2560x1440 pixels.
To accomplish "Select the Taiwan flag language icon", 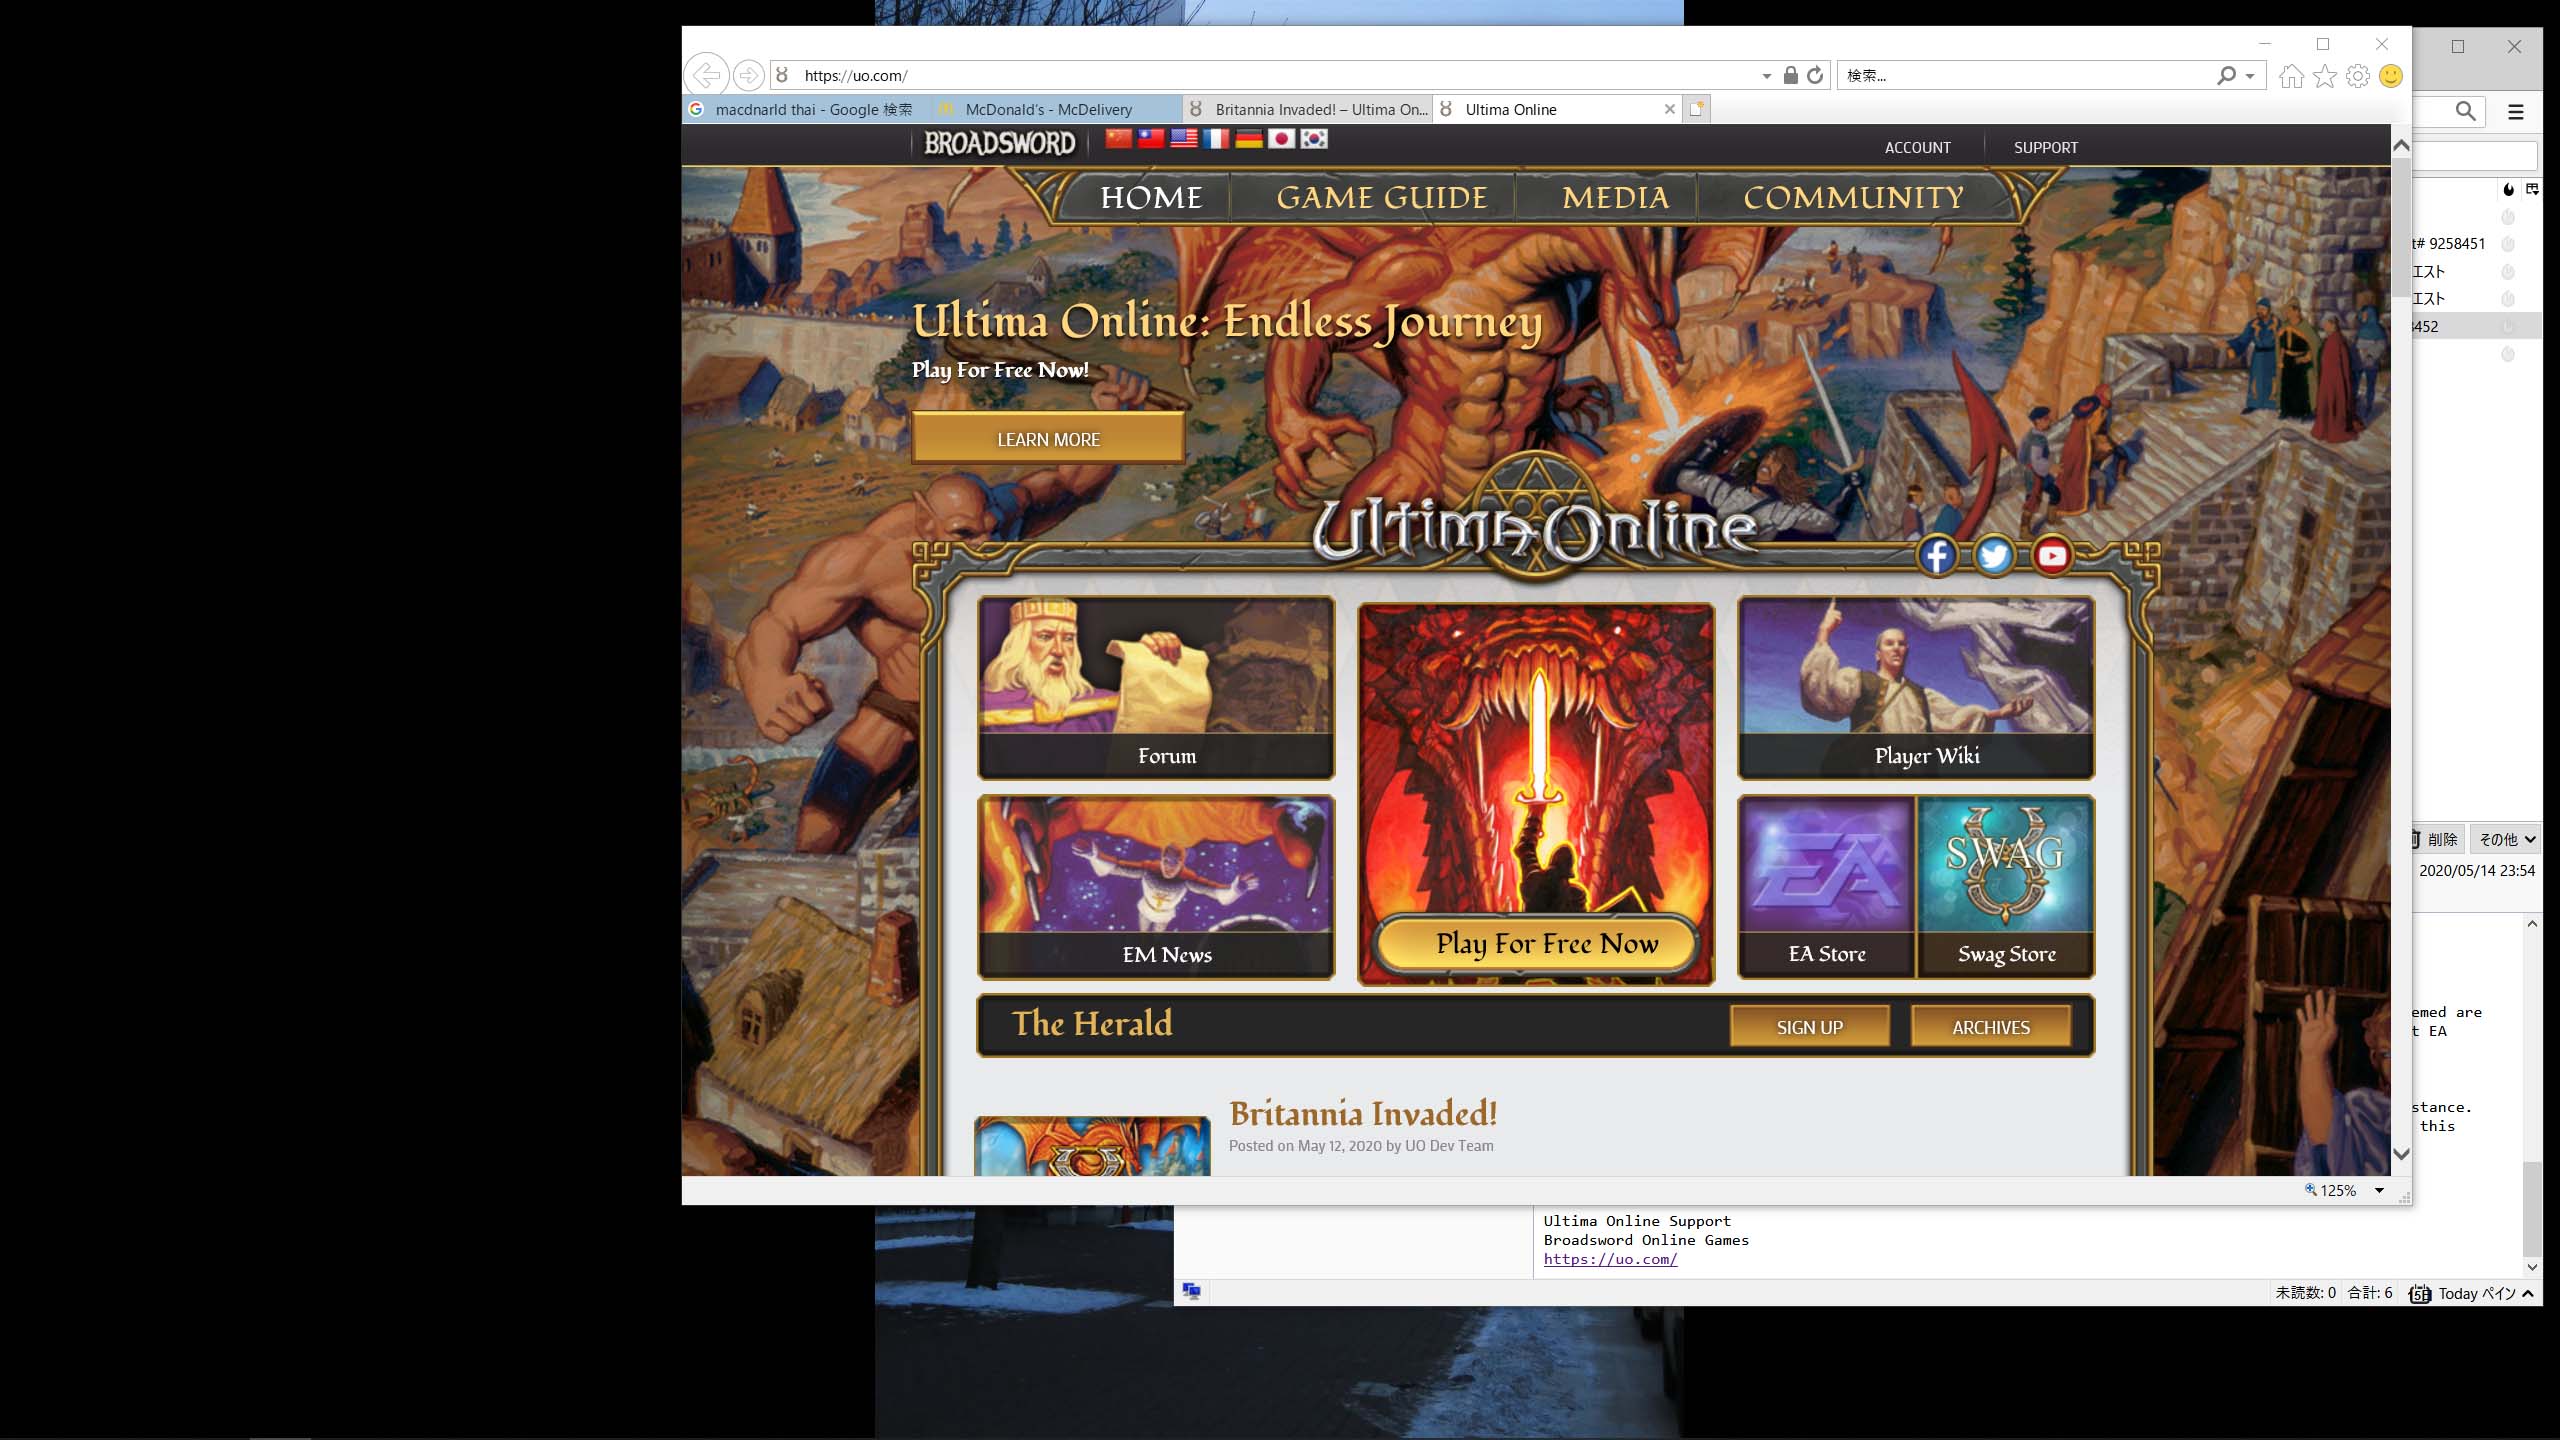I will (1151, 138).
